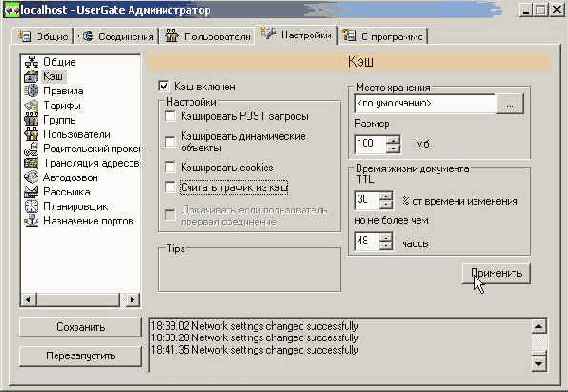Open the Тарифы section icon
The height and width of the screenshot is (392, 568).
click(31, 105)
